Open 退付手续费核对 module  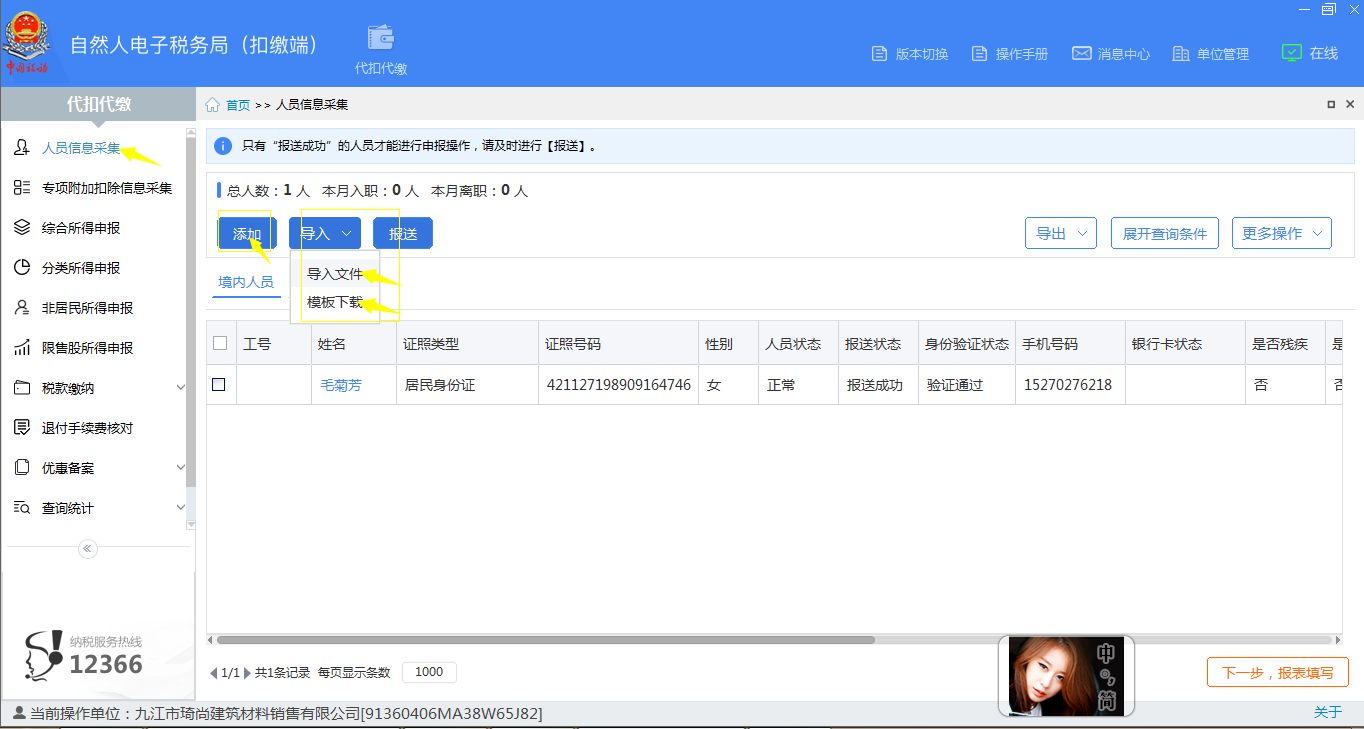coord(88,427)
